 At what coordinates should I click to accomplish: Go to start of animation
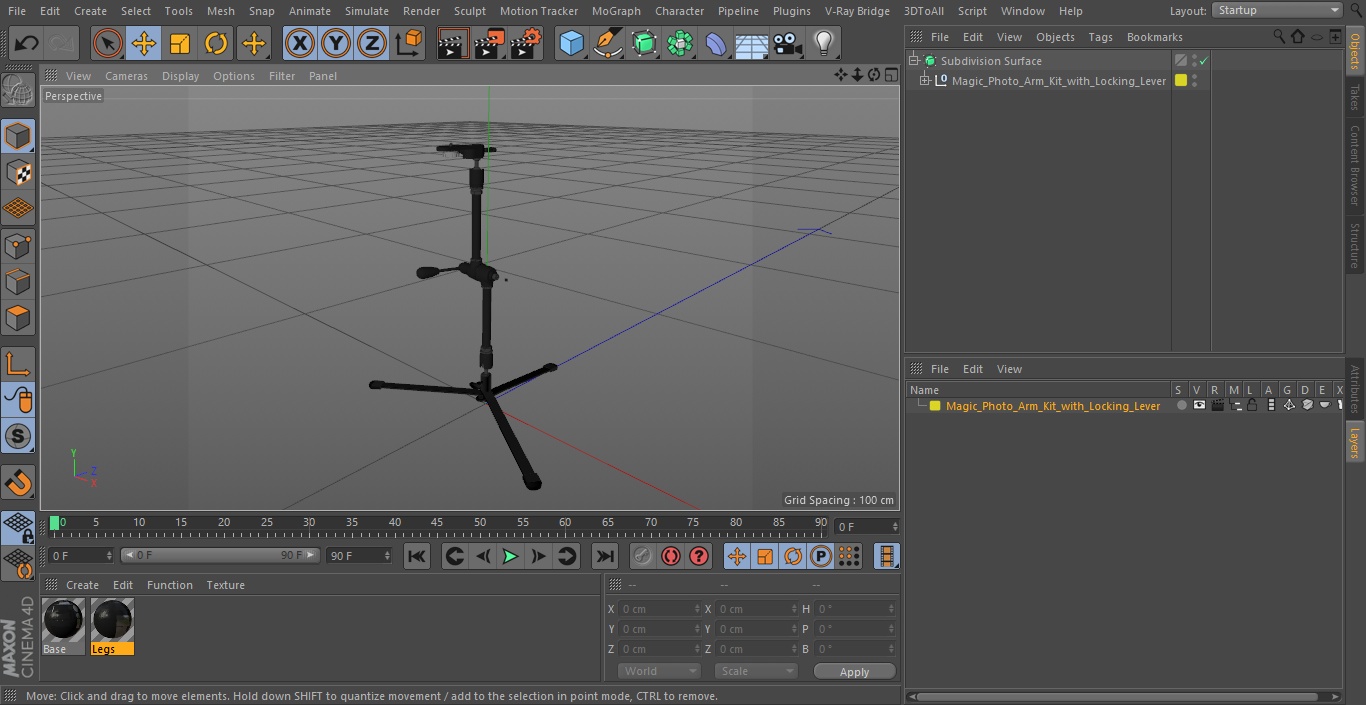click(x=417, y=556)
